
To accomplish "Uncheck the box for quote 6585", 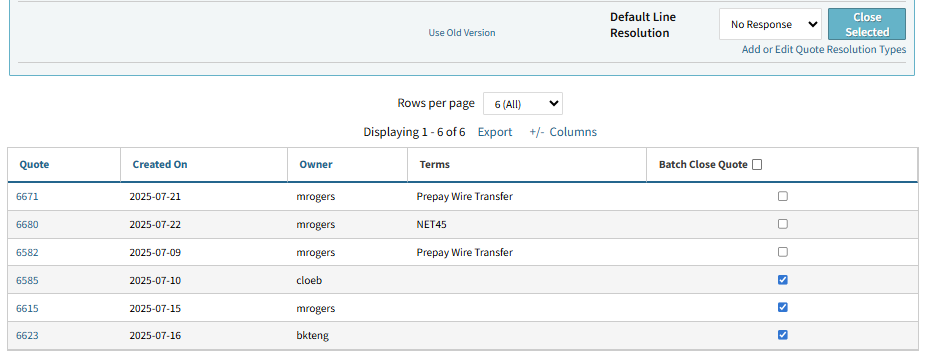I will point(782,280).
